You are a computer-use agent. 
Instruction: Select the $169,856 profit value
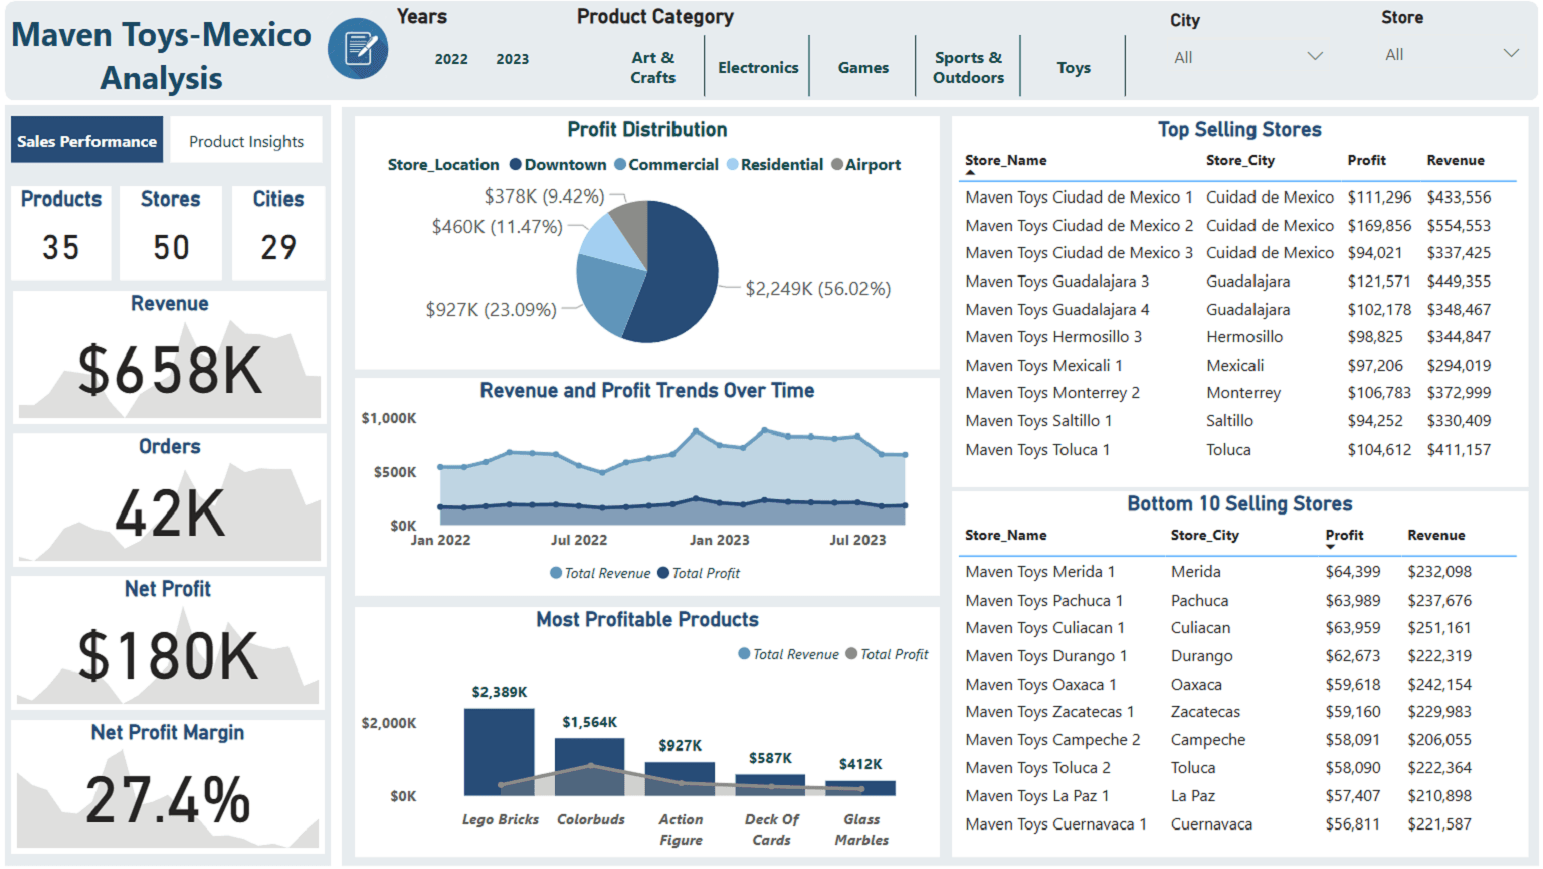(x=1379, y=225)
